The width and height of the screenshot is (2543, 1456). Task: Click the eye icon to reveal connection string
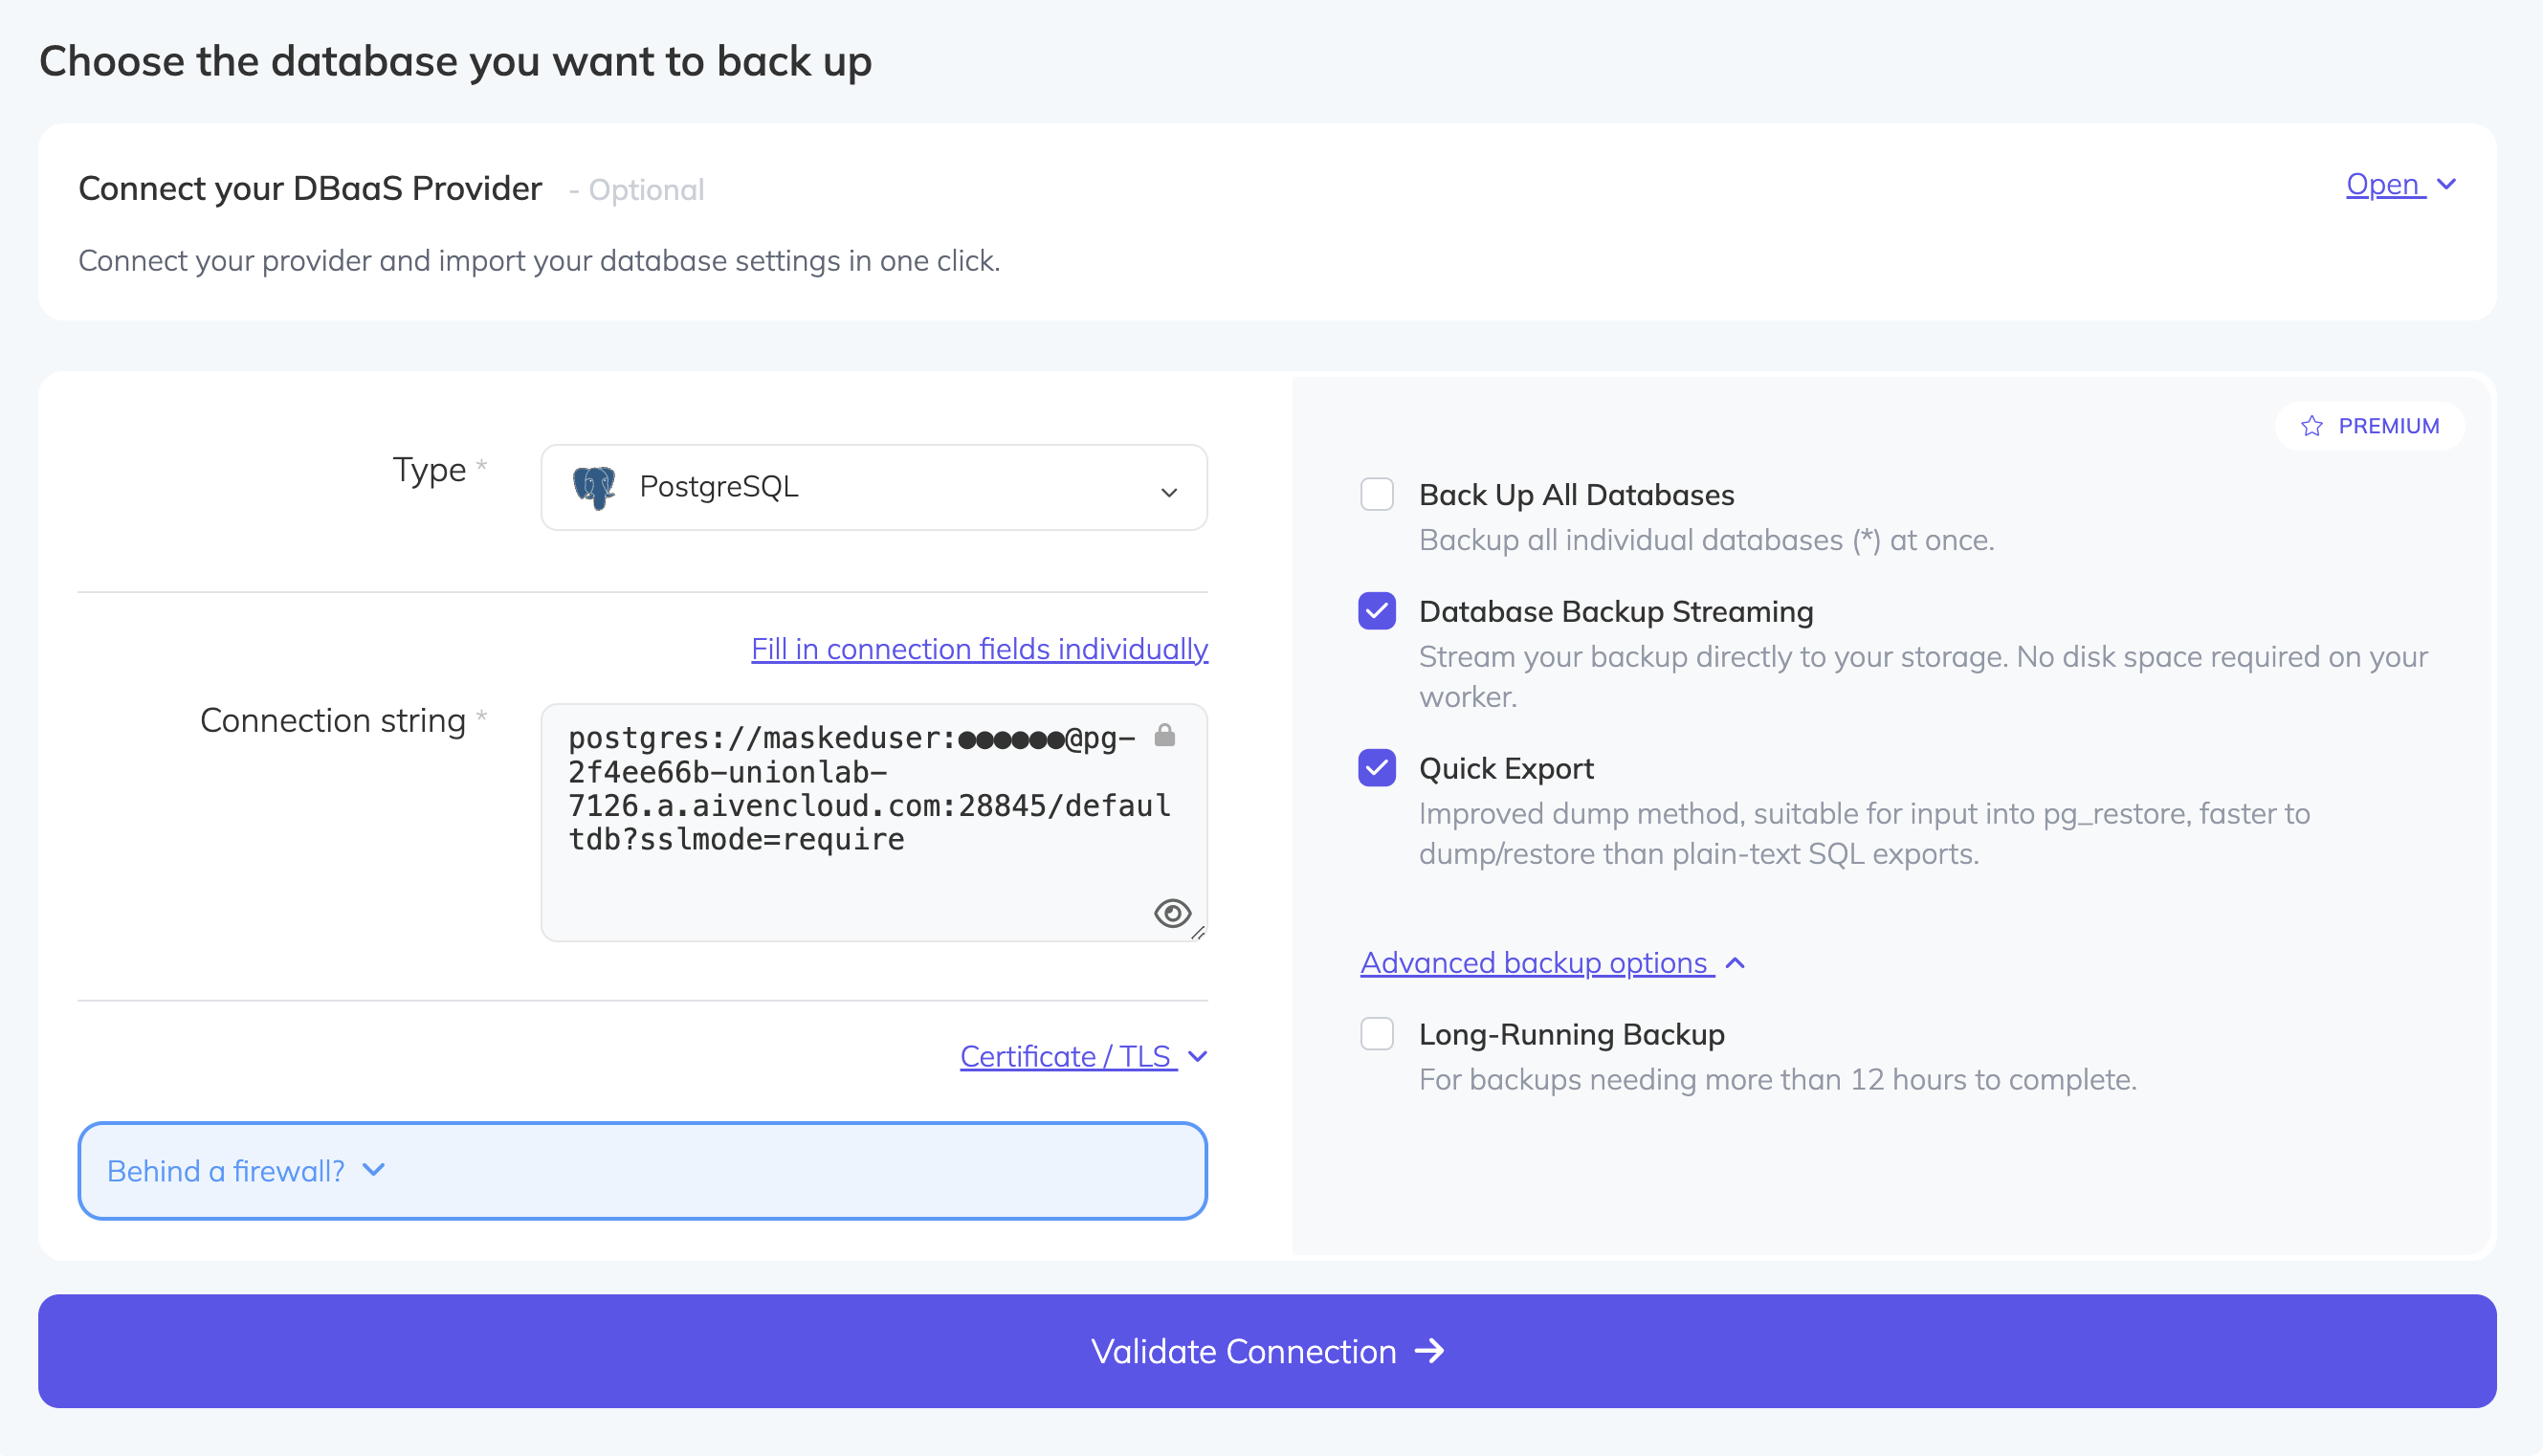tap(1173, 913)
